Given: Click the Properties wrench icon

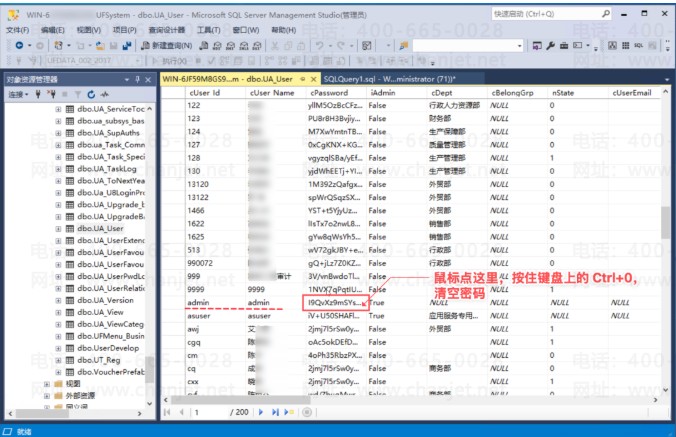Looking at the screenshot, I should tap(550, 45).
